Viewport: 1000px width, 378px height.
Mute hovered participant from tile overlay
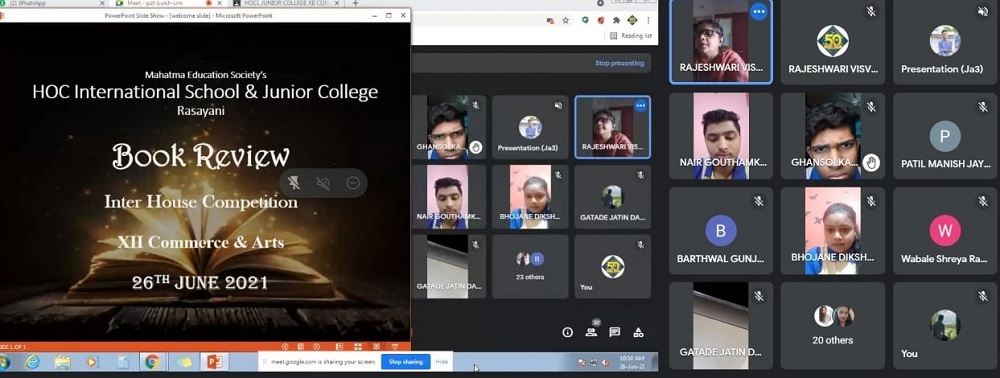323,184
